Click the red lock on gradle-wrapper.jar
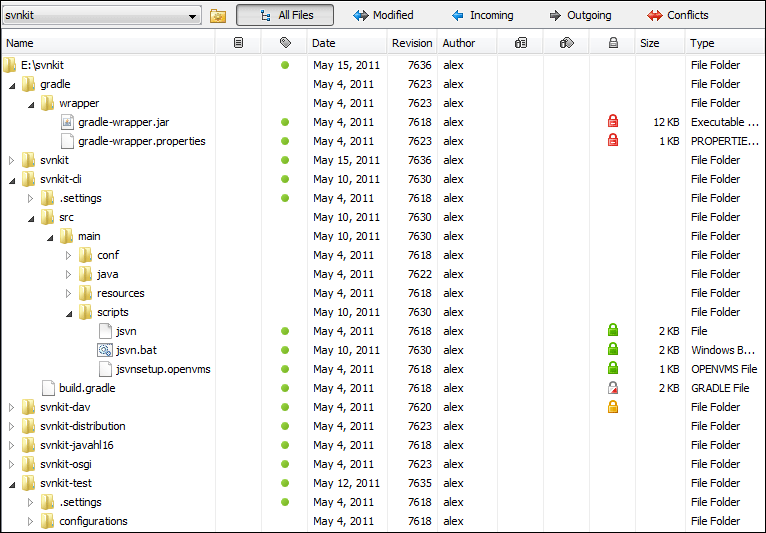Viewport: 766px width, 533px height. pyautogui.click(x=613, y=122)
